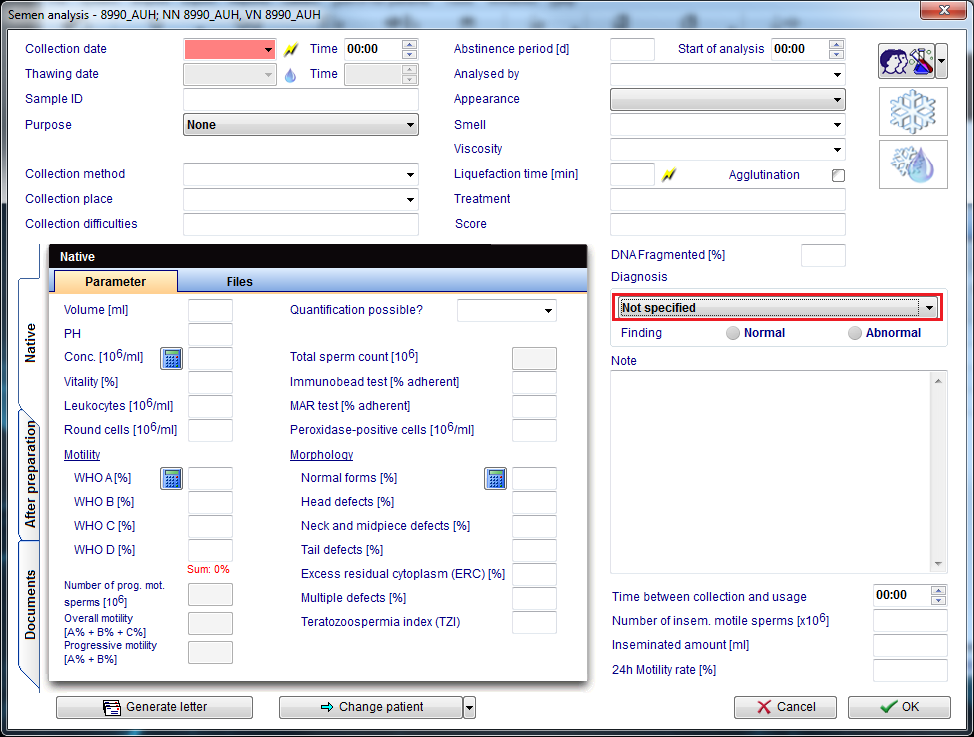Select the Documents side tab
Image resolution: width=974 pixels, height=737 pixels.
tap(29, 605)
